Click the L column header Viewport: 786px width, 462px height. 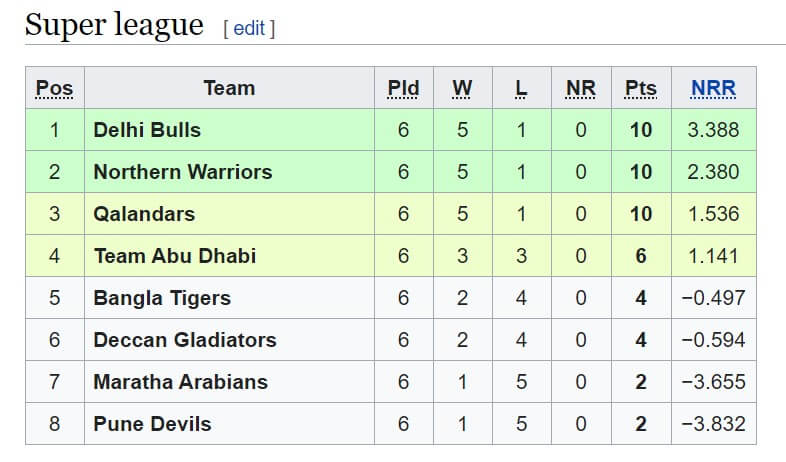click(x=521, y=88)
